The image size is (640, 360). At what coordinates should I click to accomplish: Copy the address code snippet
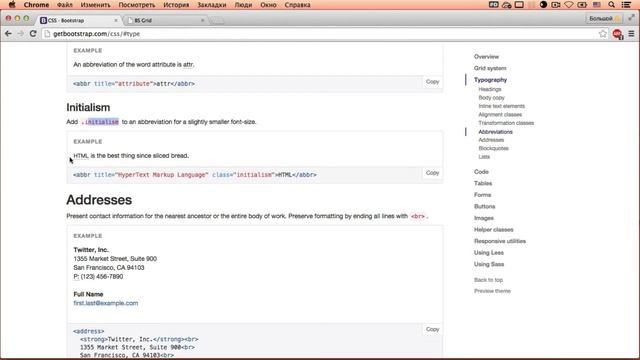pos(432,329)
